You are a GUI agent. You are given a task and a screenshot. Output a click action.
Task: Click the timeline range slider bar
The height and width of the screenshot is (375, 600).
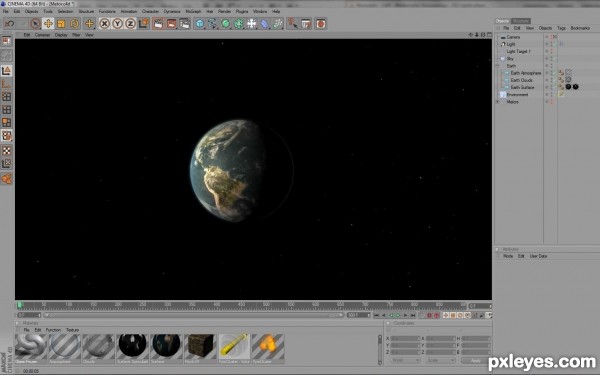[x=193, y=315]
